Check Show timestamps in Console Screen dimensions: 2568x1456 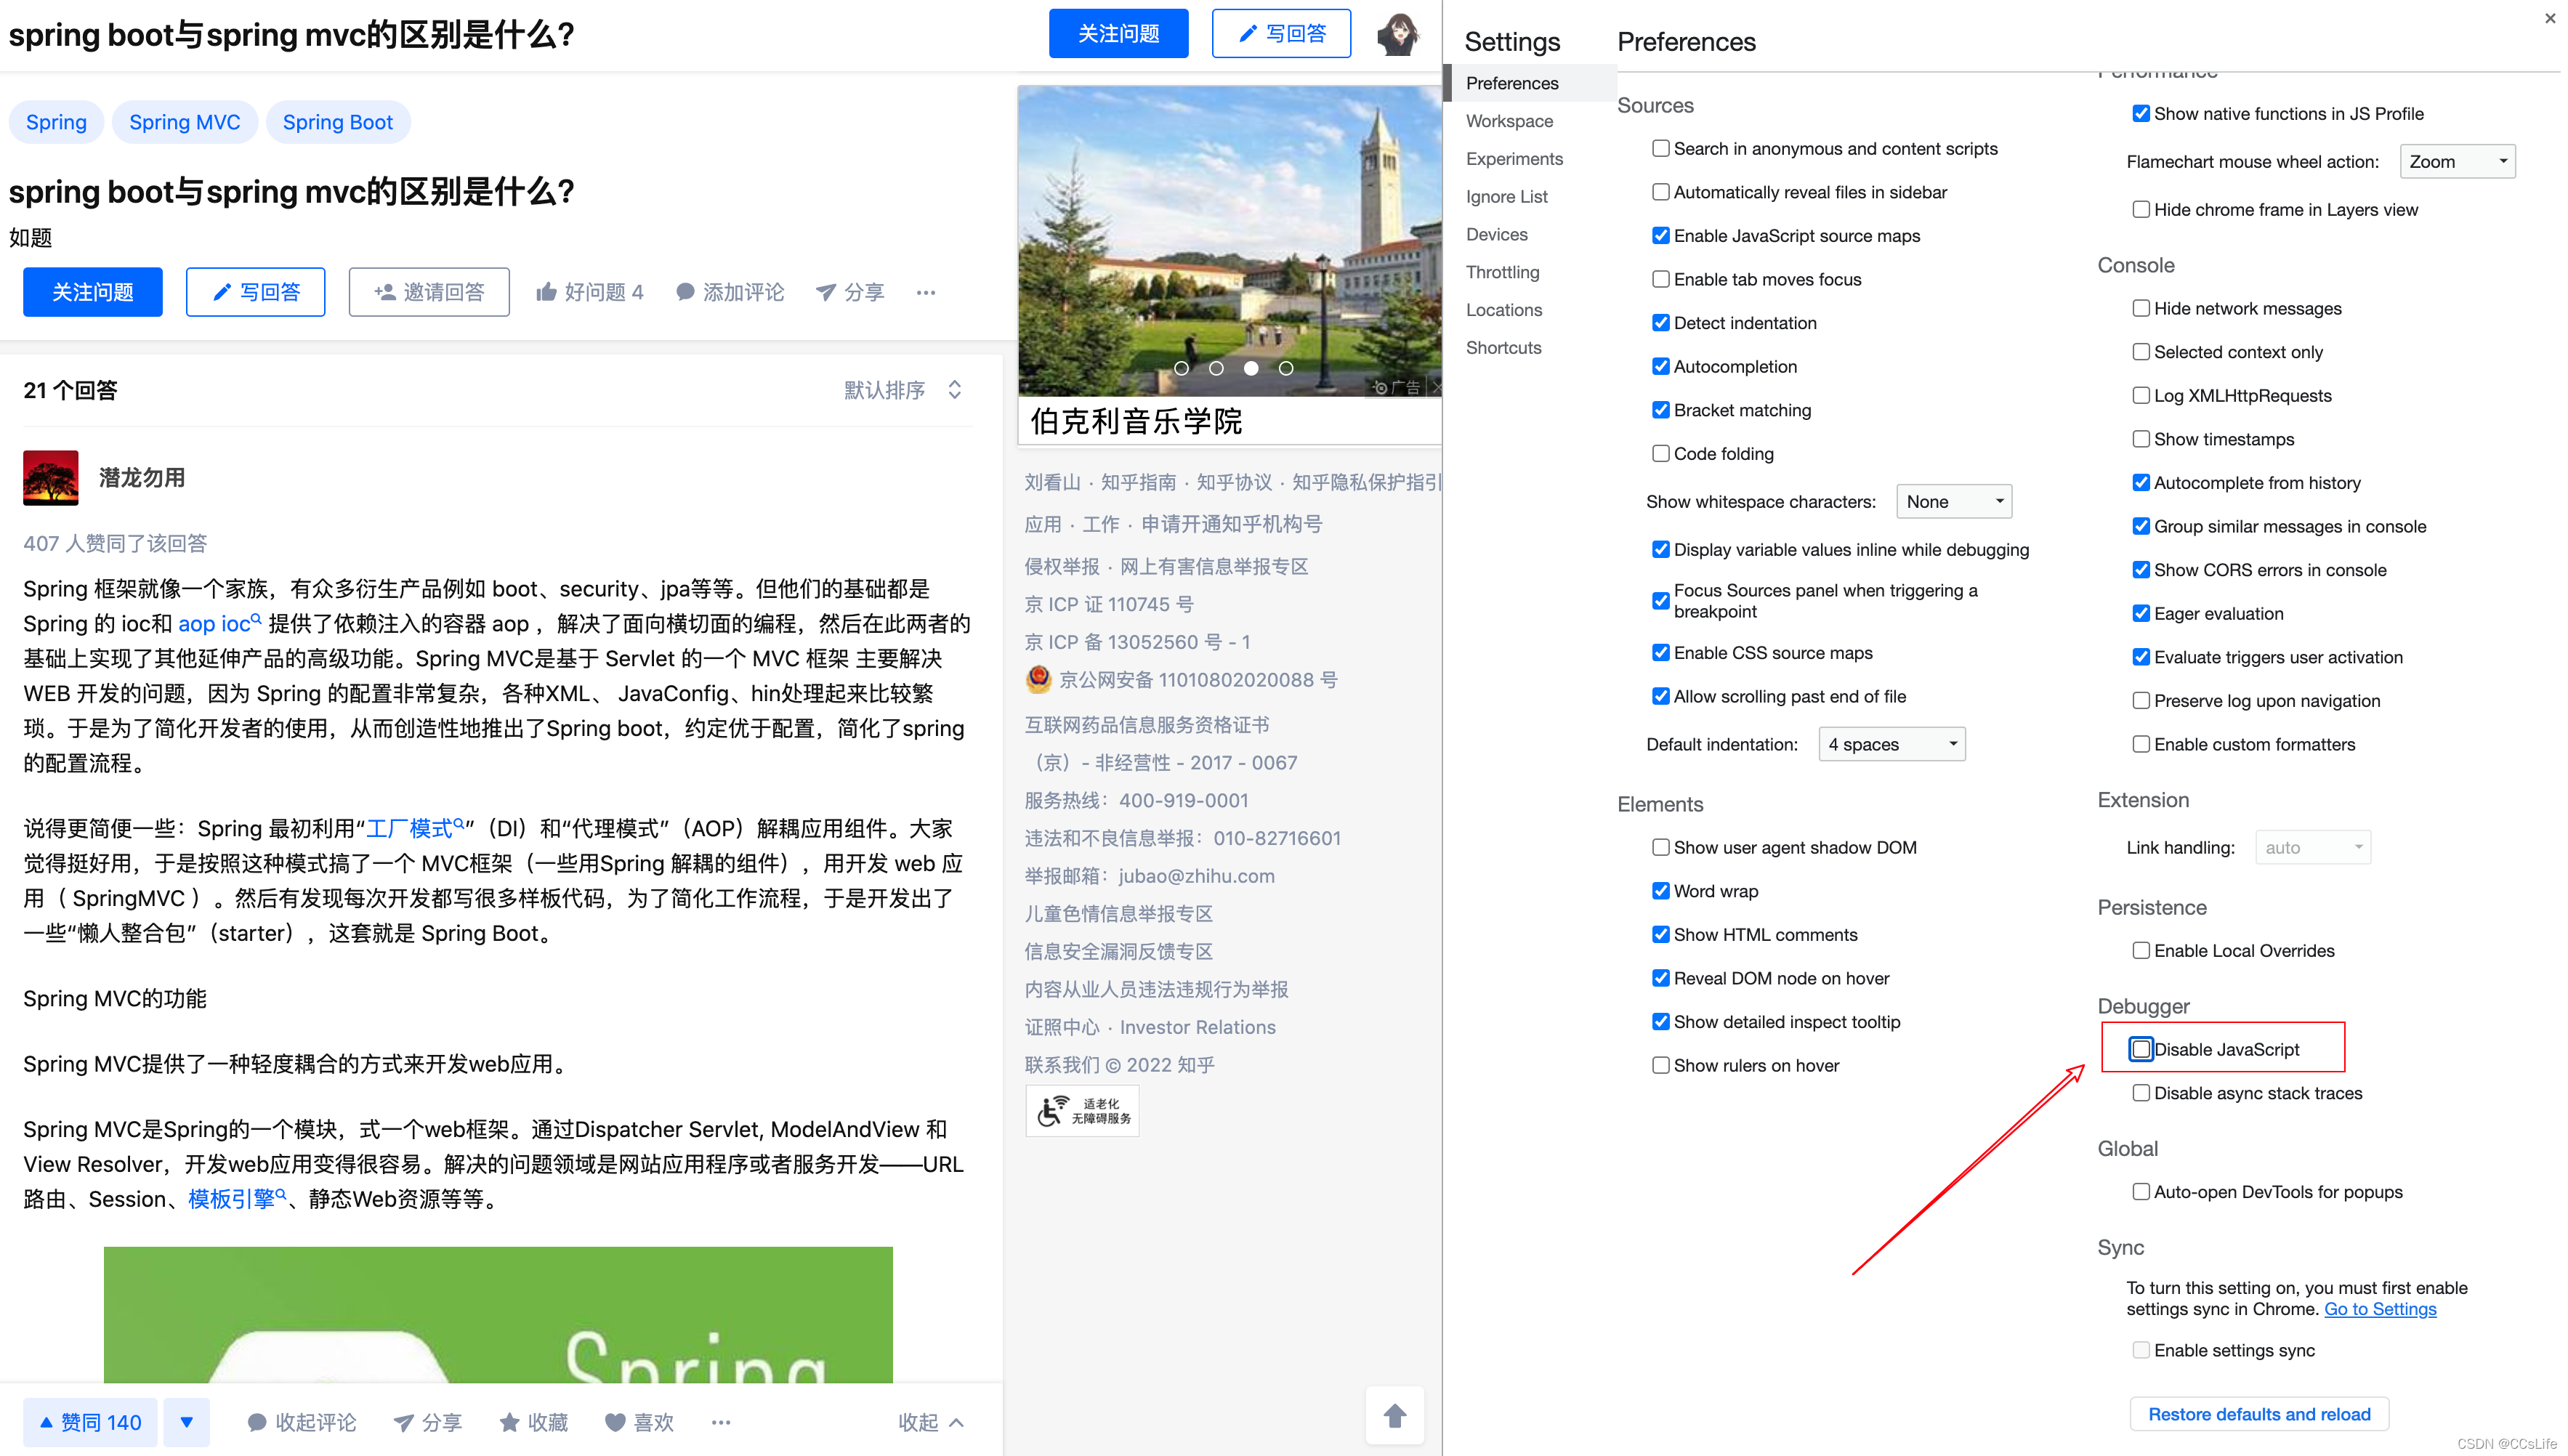click(x=2141, y=439)
